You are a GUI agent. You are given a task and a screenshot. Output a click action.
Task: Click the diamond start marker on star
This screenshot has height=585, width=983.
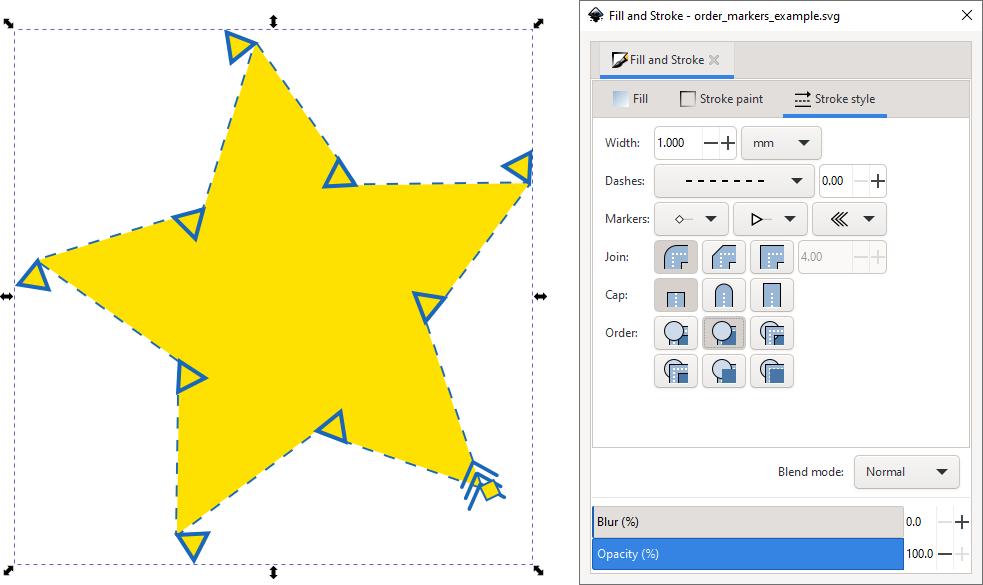point(488,489)
